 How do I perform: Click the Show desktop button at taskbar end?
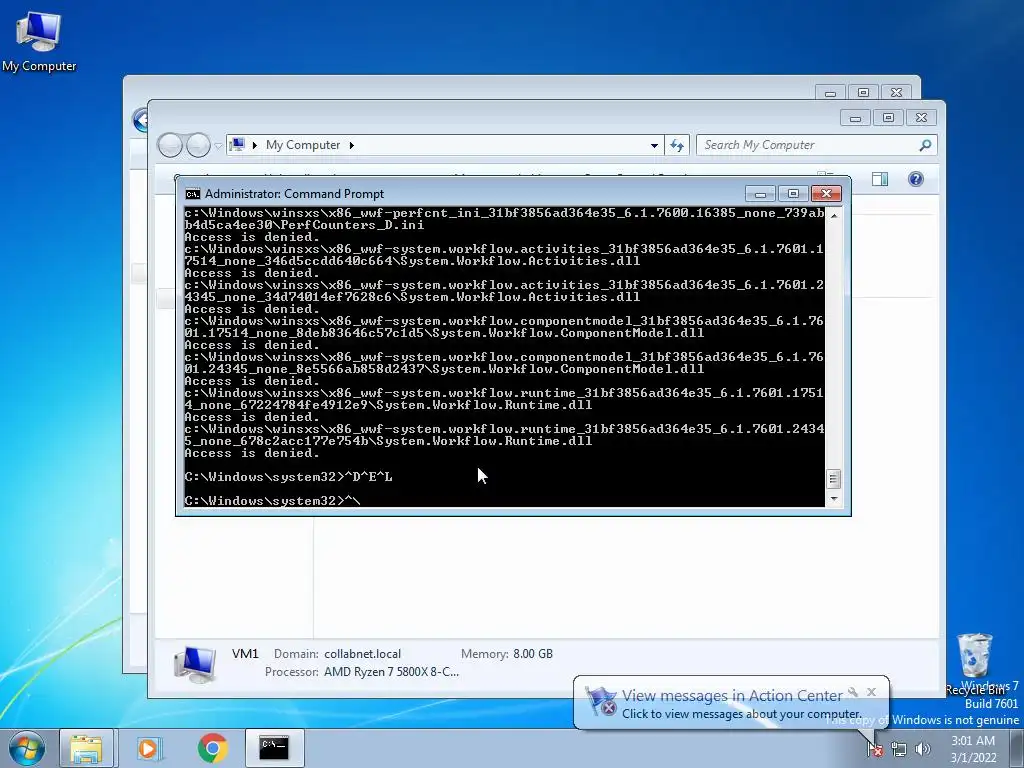click(x=1017, y=748)
